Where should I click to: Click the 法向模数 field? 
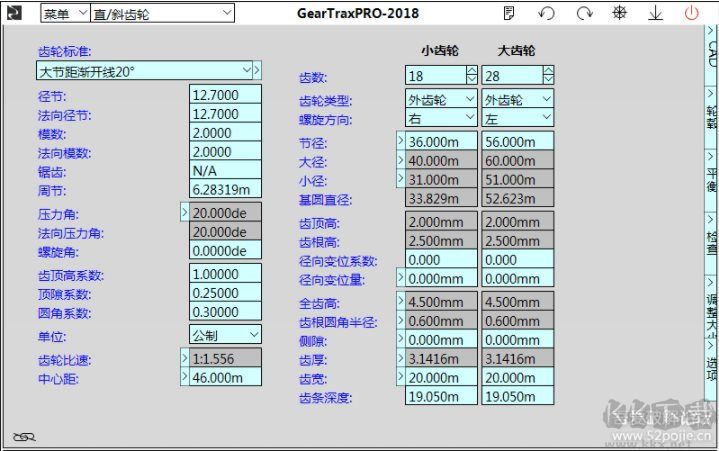pyautogui.click(x=225, y=151)
